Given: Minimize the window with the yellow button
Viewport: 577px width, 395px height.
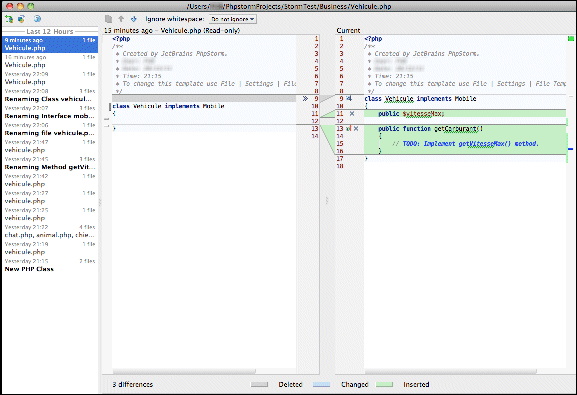Looking at the screenshot, I should click(x=20, y=6).
